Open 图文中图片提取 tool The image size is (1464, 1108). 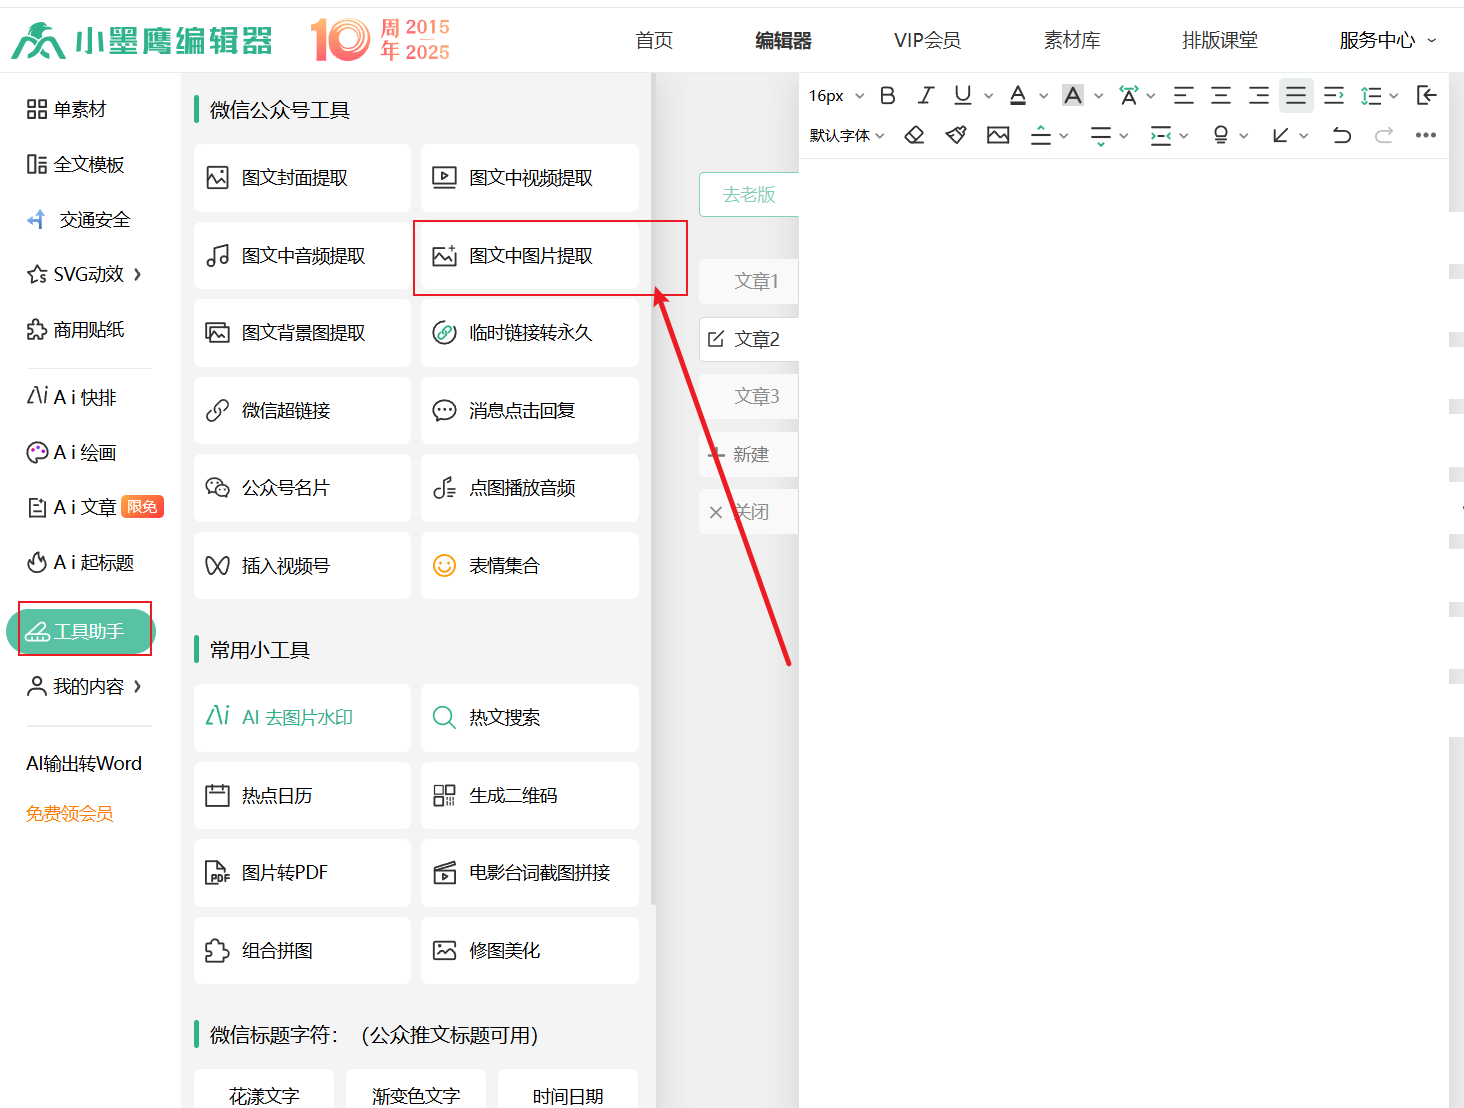pyautogui.click(x=530, y=257)
